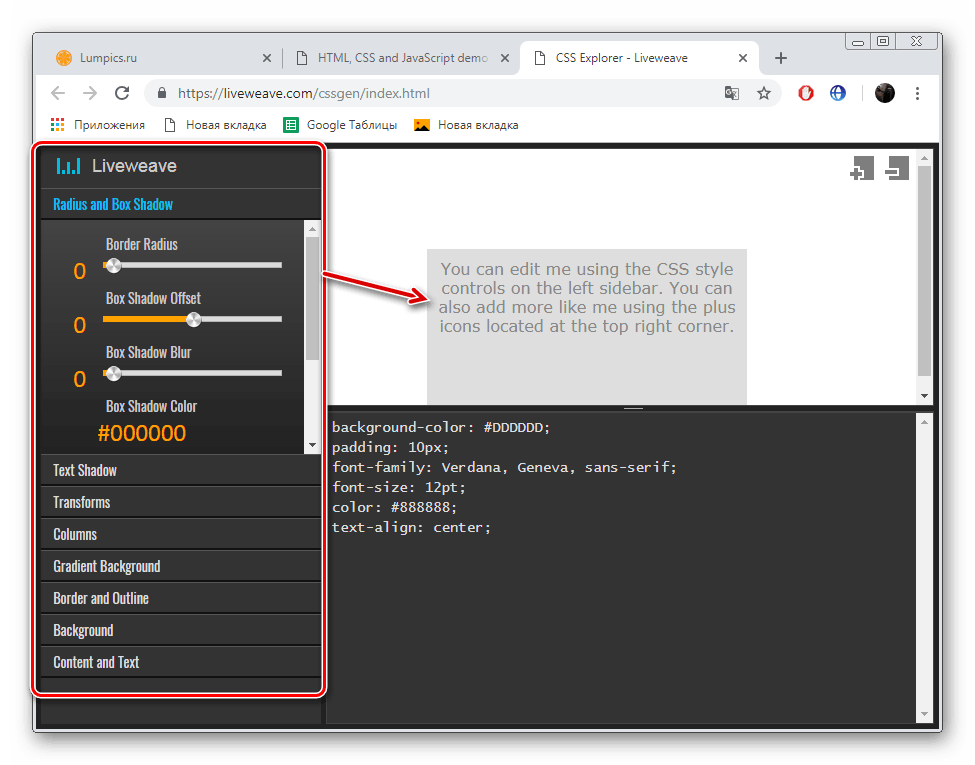
Task: Expand the Background section
Action: pyautogui.click(x=181, y=630)
